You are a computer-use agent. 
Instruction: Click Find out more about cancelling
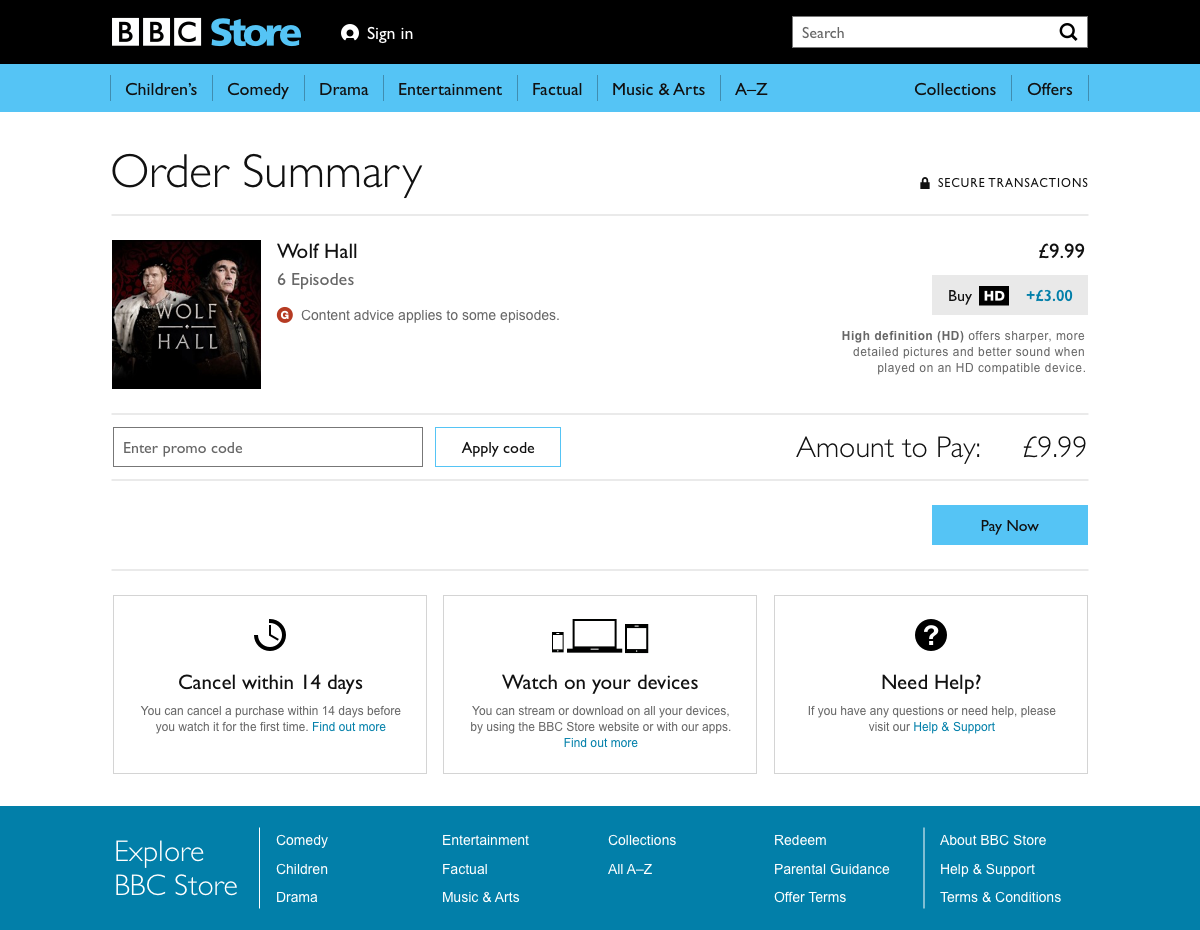tap(349, 727)
